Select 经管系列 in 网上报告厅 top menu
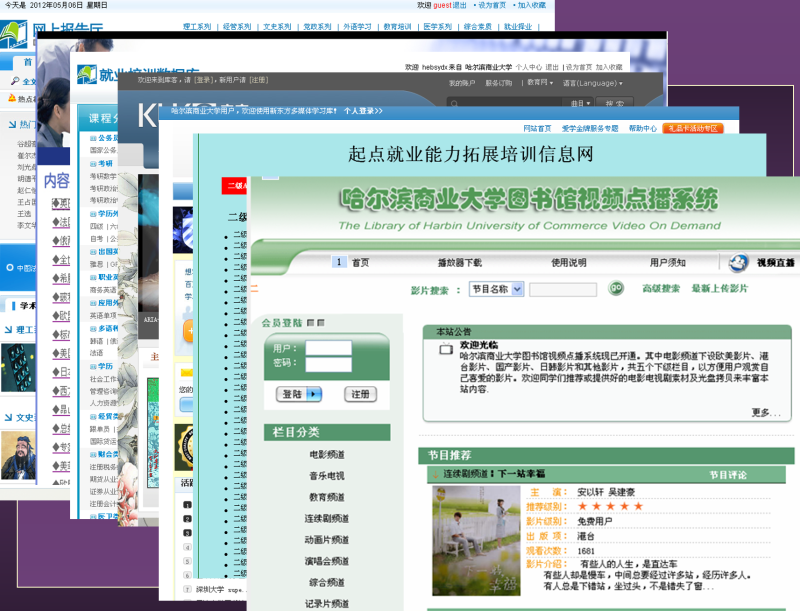The height and width of the screenshot is (611, 800). click(237, 27)
